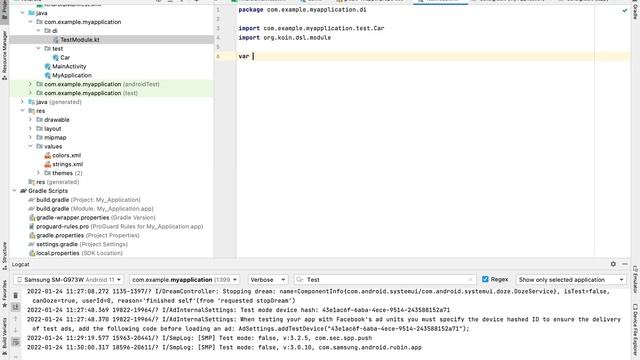640x360 pixels.
Task: Open the Favorites side tab
Action: pyautogui.click(x=4, y=294)
